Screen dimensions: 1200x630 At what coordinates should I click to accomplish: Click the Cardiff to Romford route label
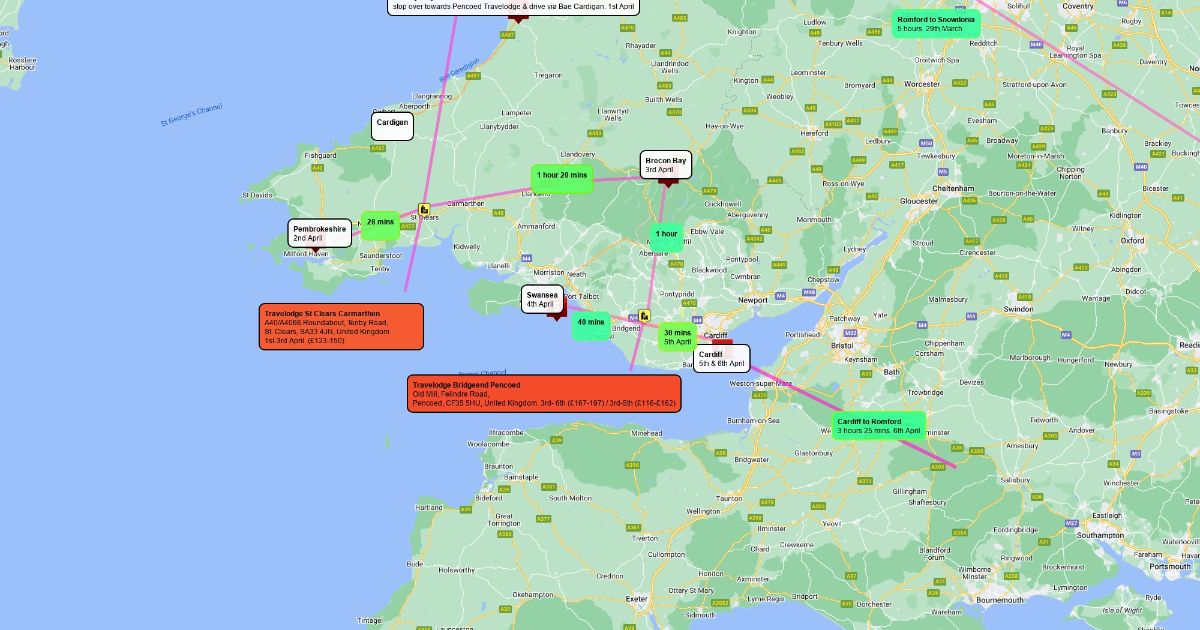[x=879, y=426]
